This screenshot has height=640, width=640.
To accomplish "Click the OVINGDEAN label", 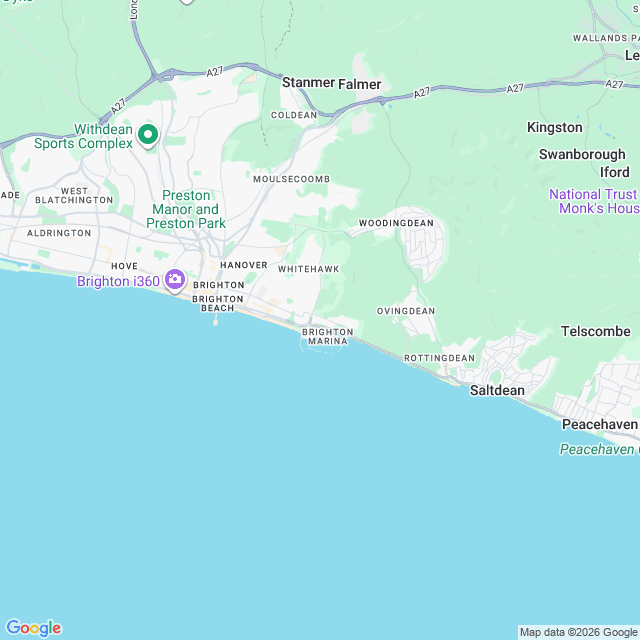I will [x=406, y=311].
